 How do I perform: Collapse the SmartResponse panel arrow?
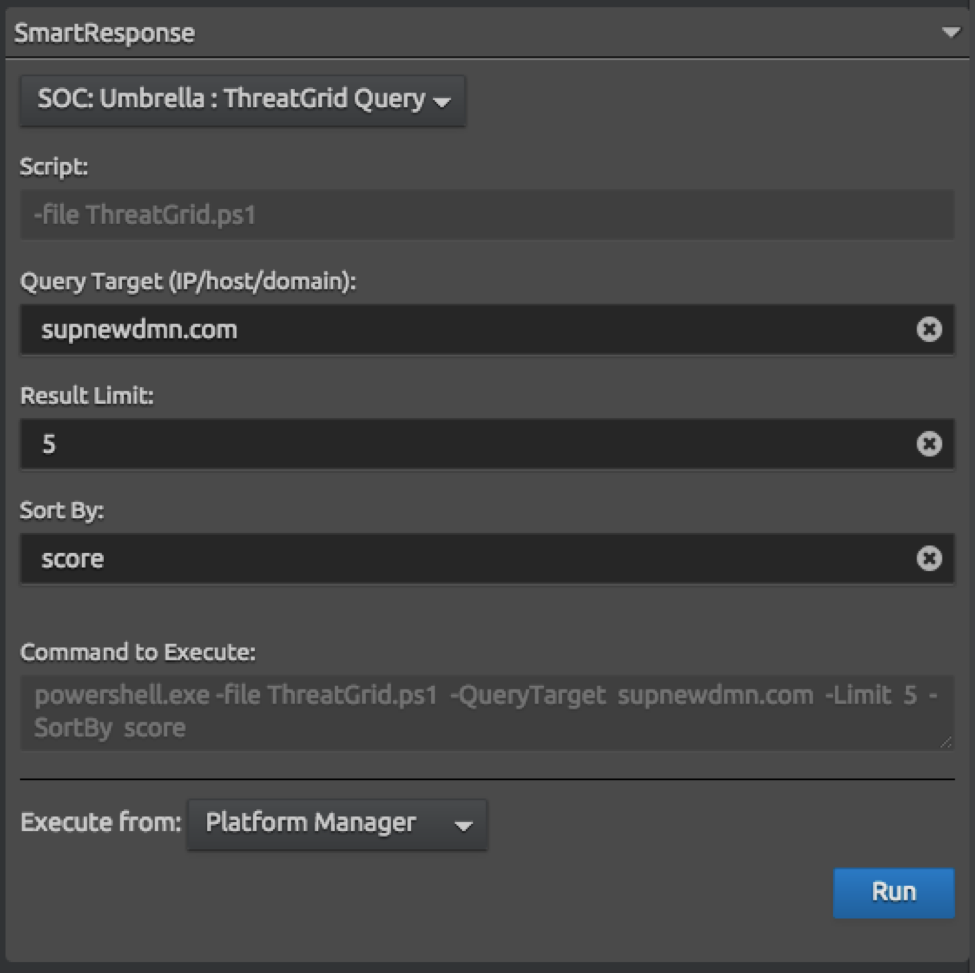click(951, 32)
